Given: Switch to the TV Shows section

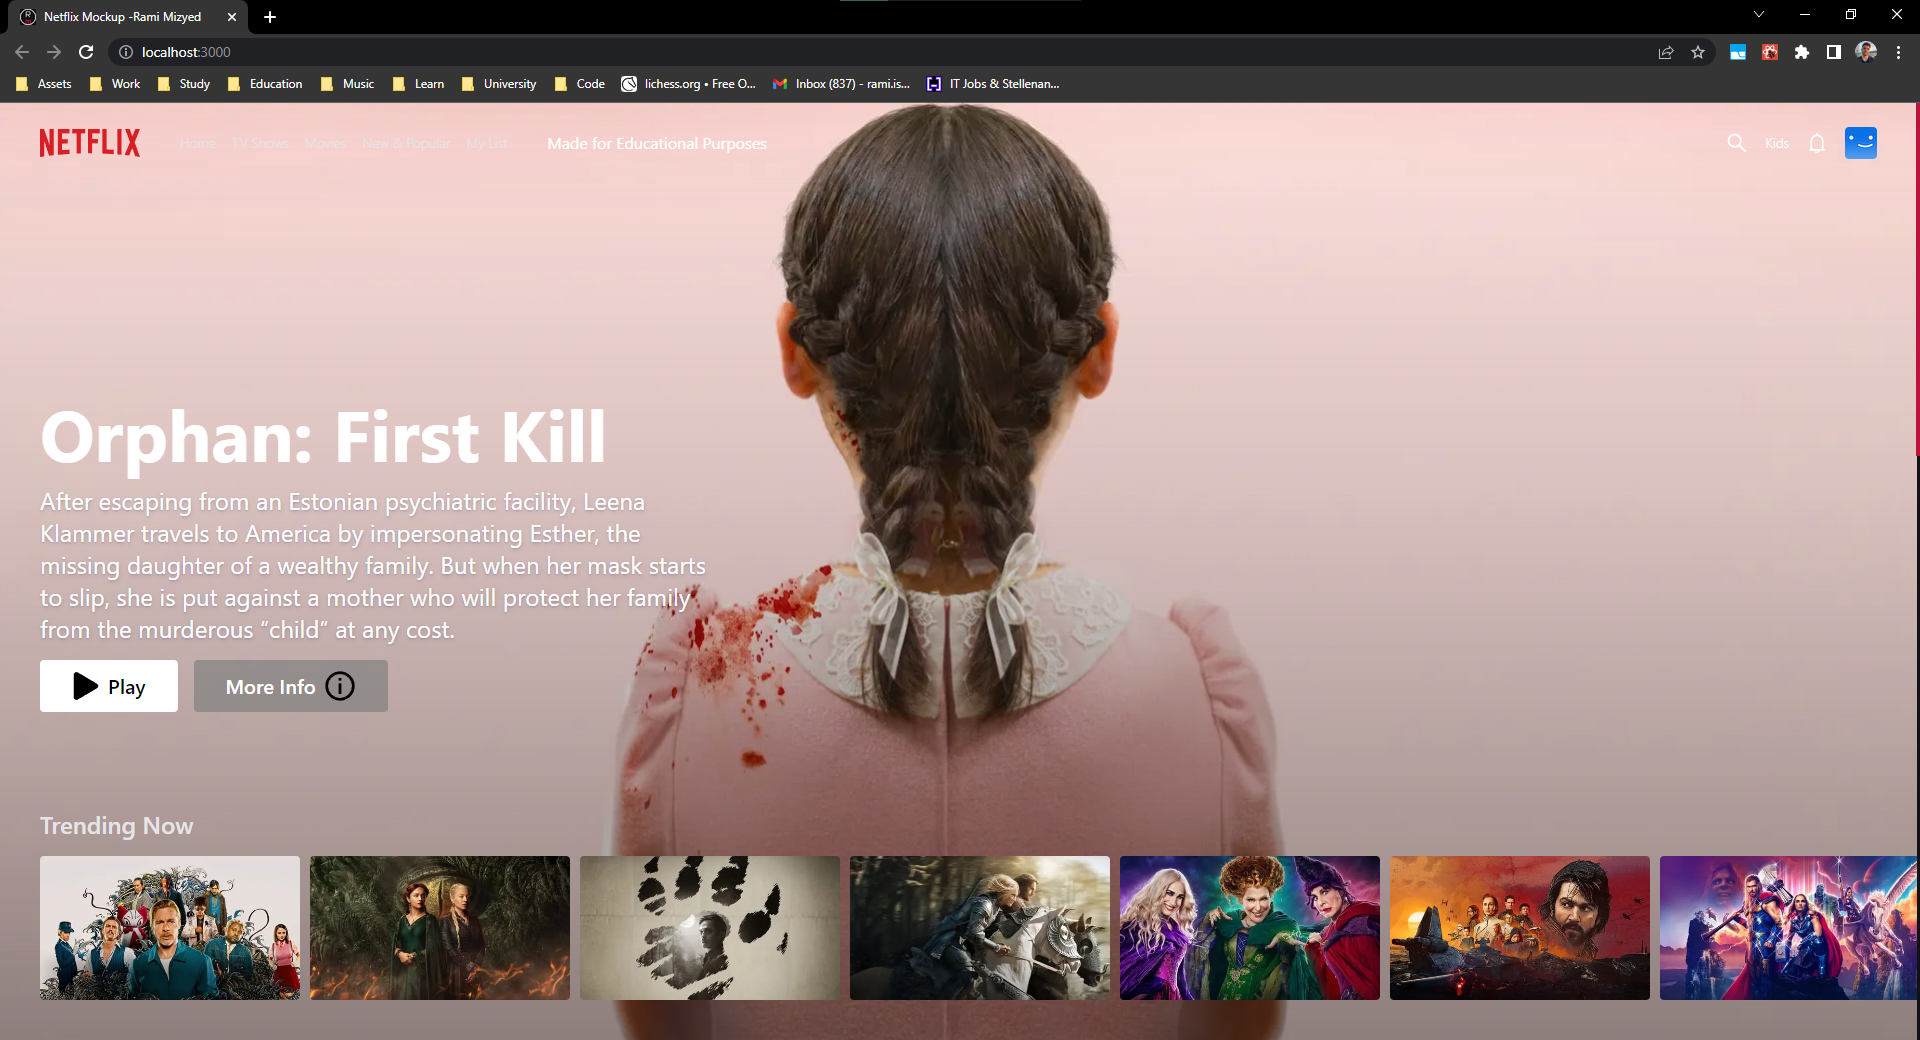Looking at the screenshot, I should click(x=260, y=143).
